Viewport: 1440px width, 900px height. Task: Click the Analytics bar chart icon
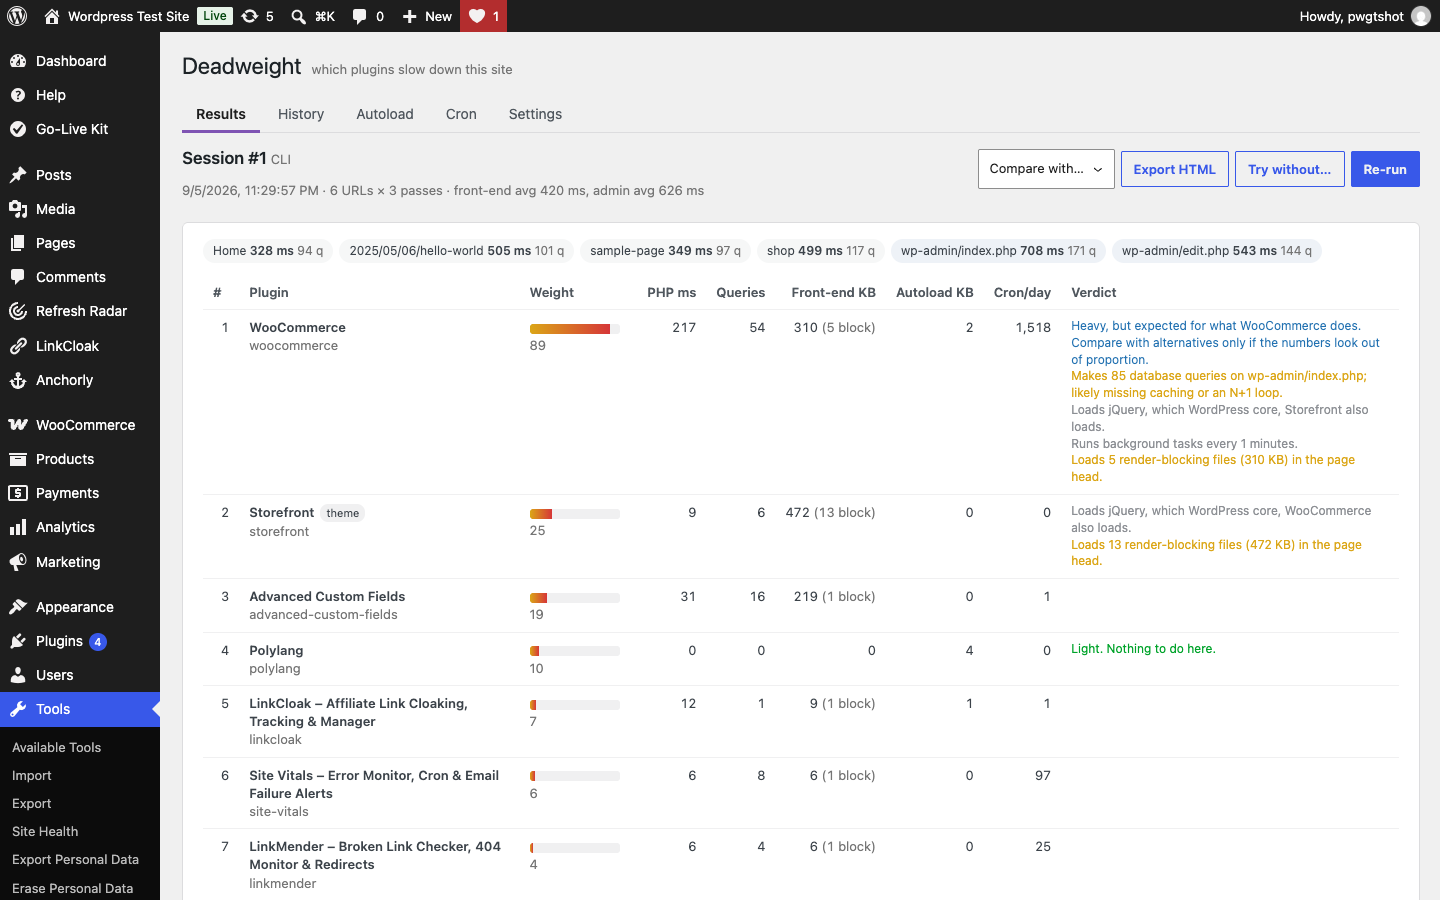pos(18,527)
